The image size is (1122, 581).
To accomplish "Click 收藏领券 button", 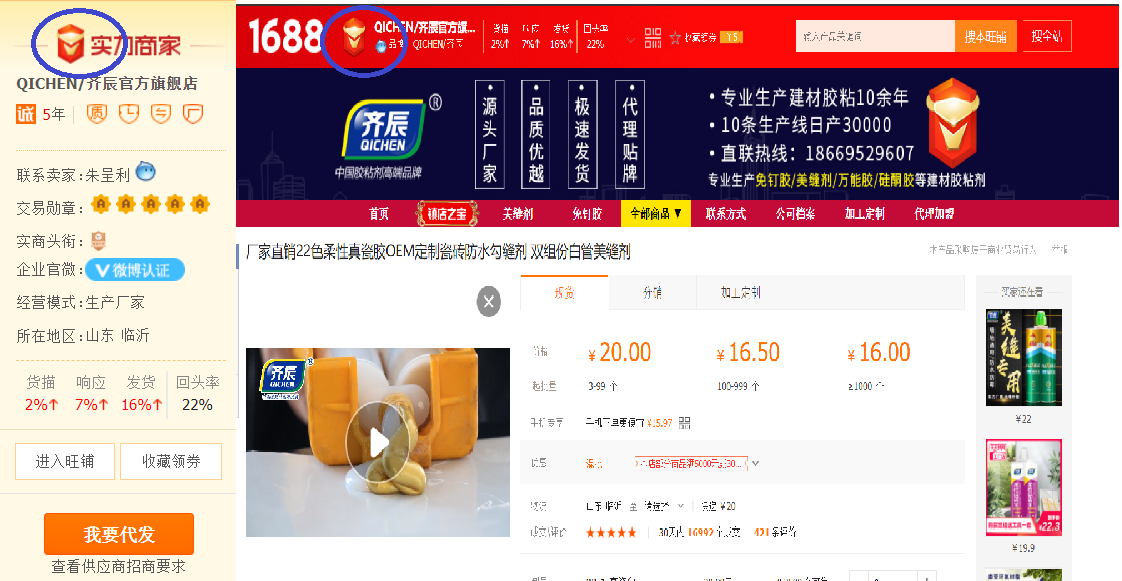I will [x=171, y=462].
